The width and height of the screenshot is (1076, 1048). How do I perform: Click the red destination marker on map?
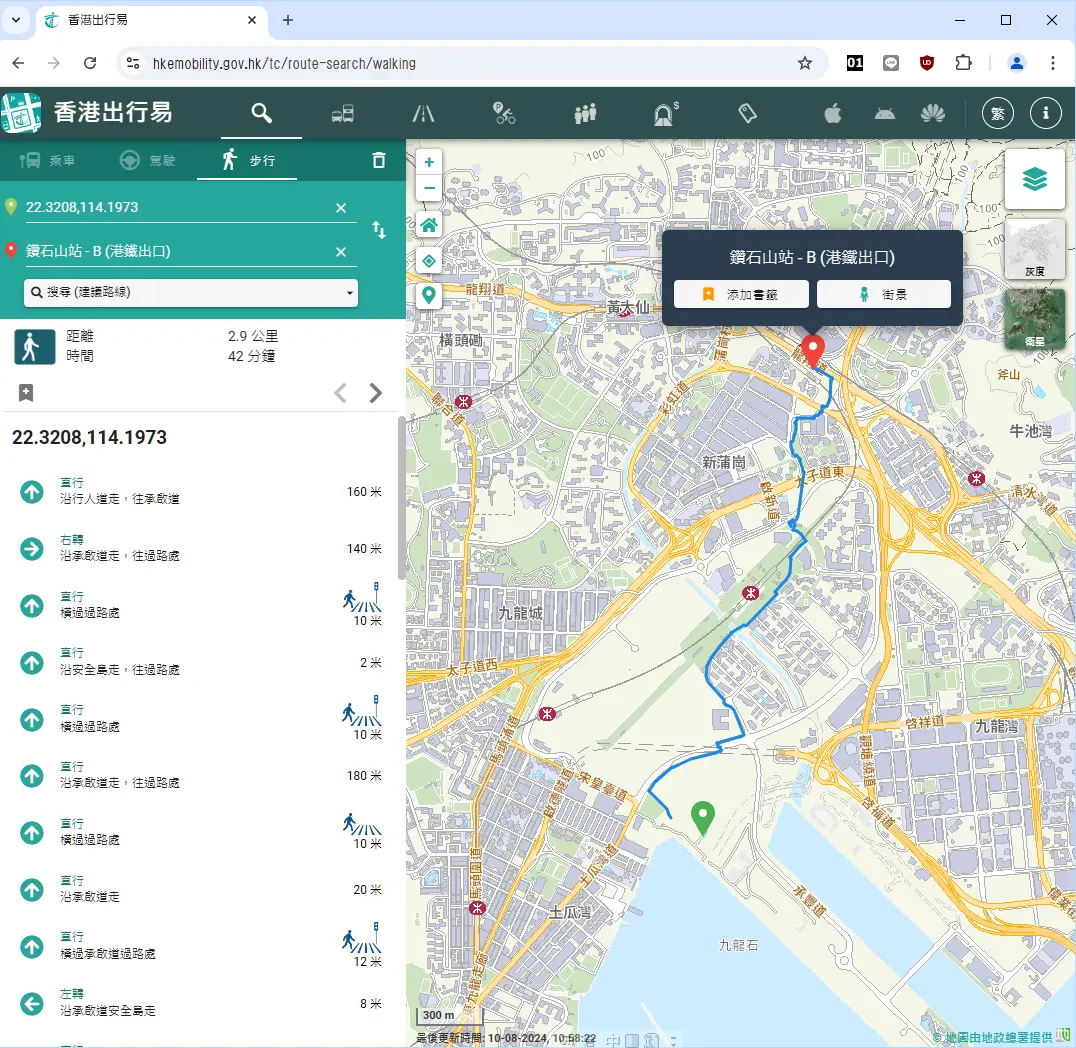tap(813, 351)
